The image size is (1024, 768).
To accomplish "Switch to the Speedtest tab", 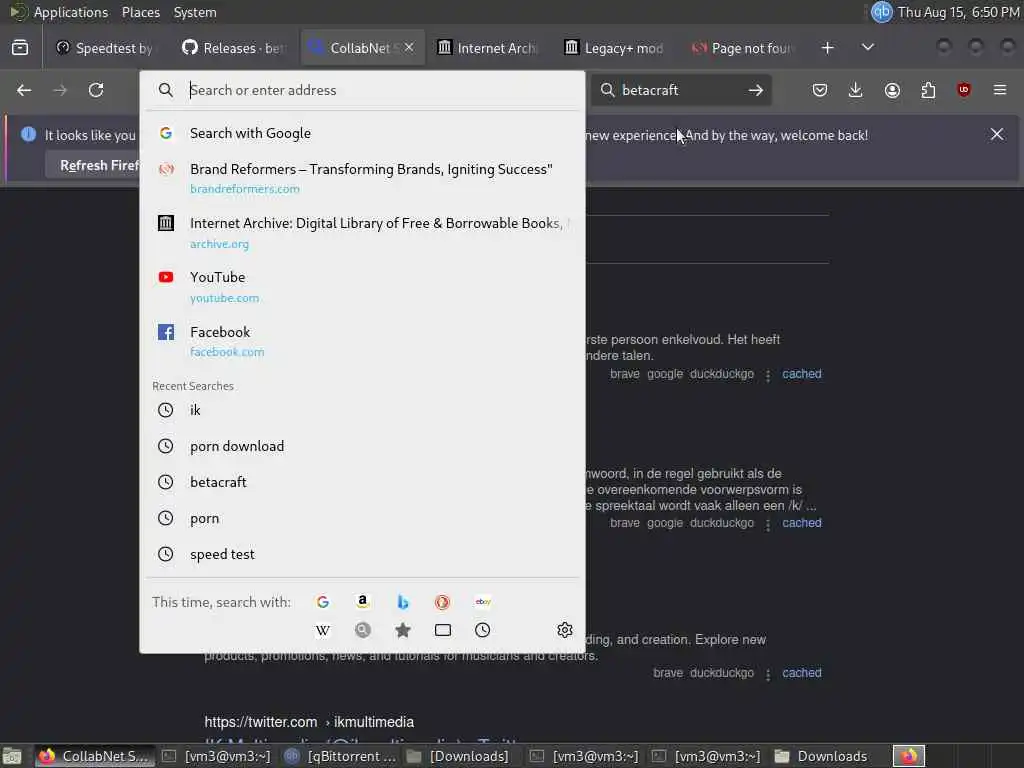I will click(x=104, y=48).
